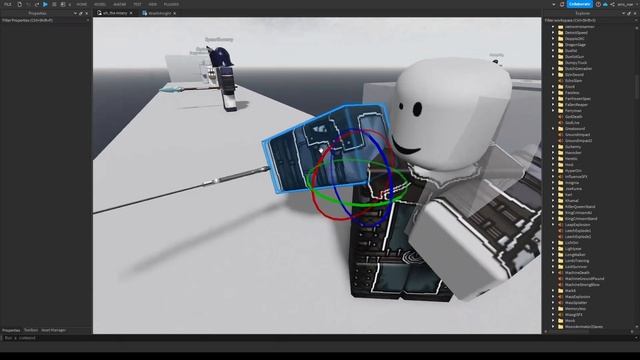The width and height of the screenshot is (640, 360).
Task: Click the LeapExplosion sound icon
Action: coord(560,224)
